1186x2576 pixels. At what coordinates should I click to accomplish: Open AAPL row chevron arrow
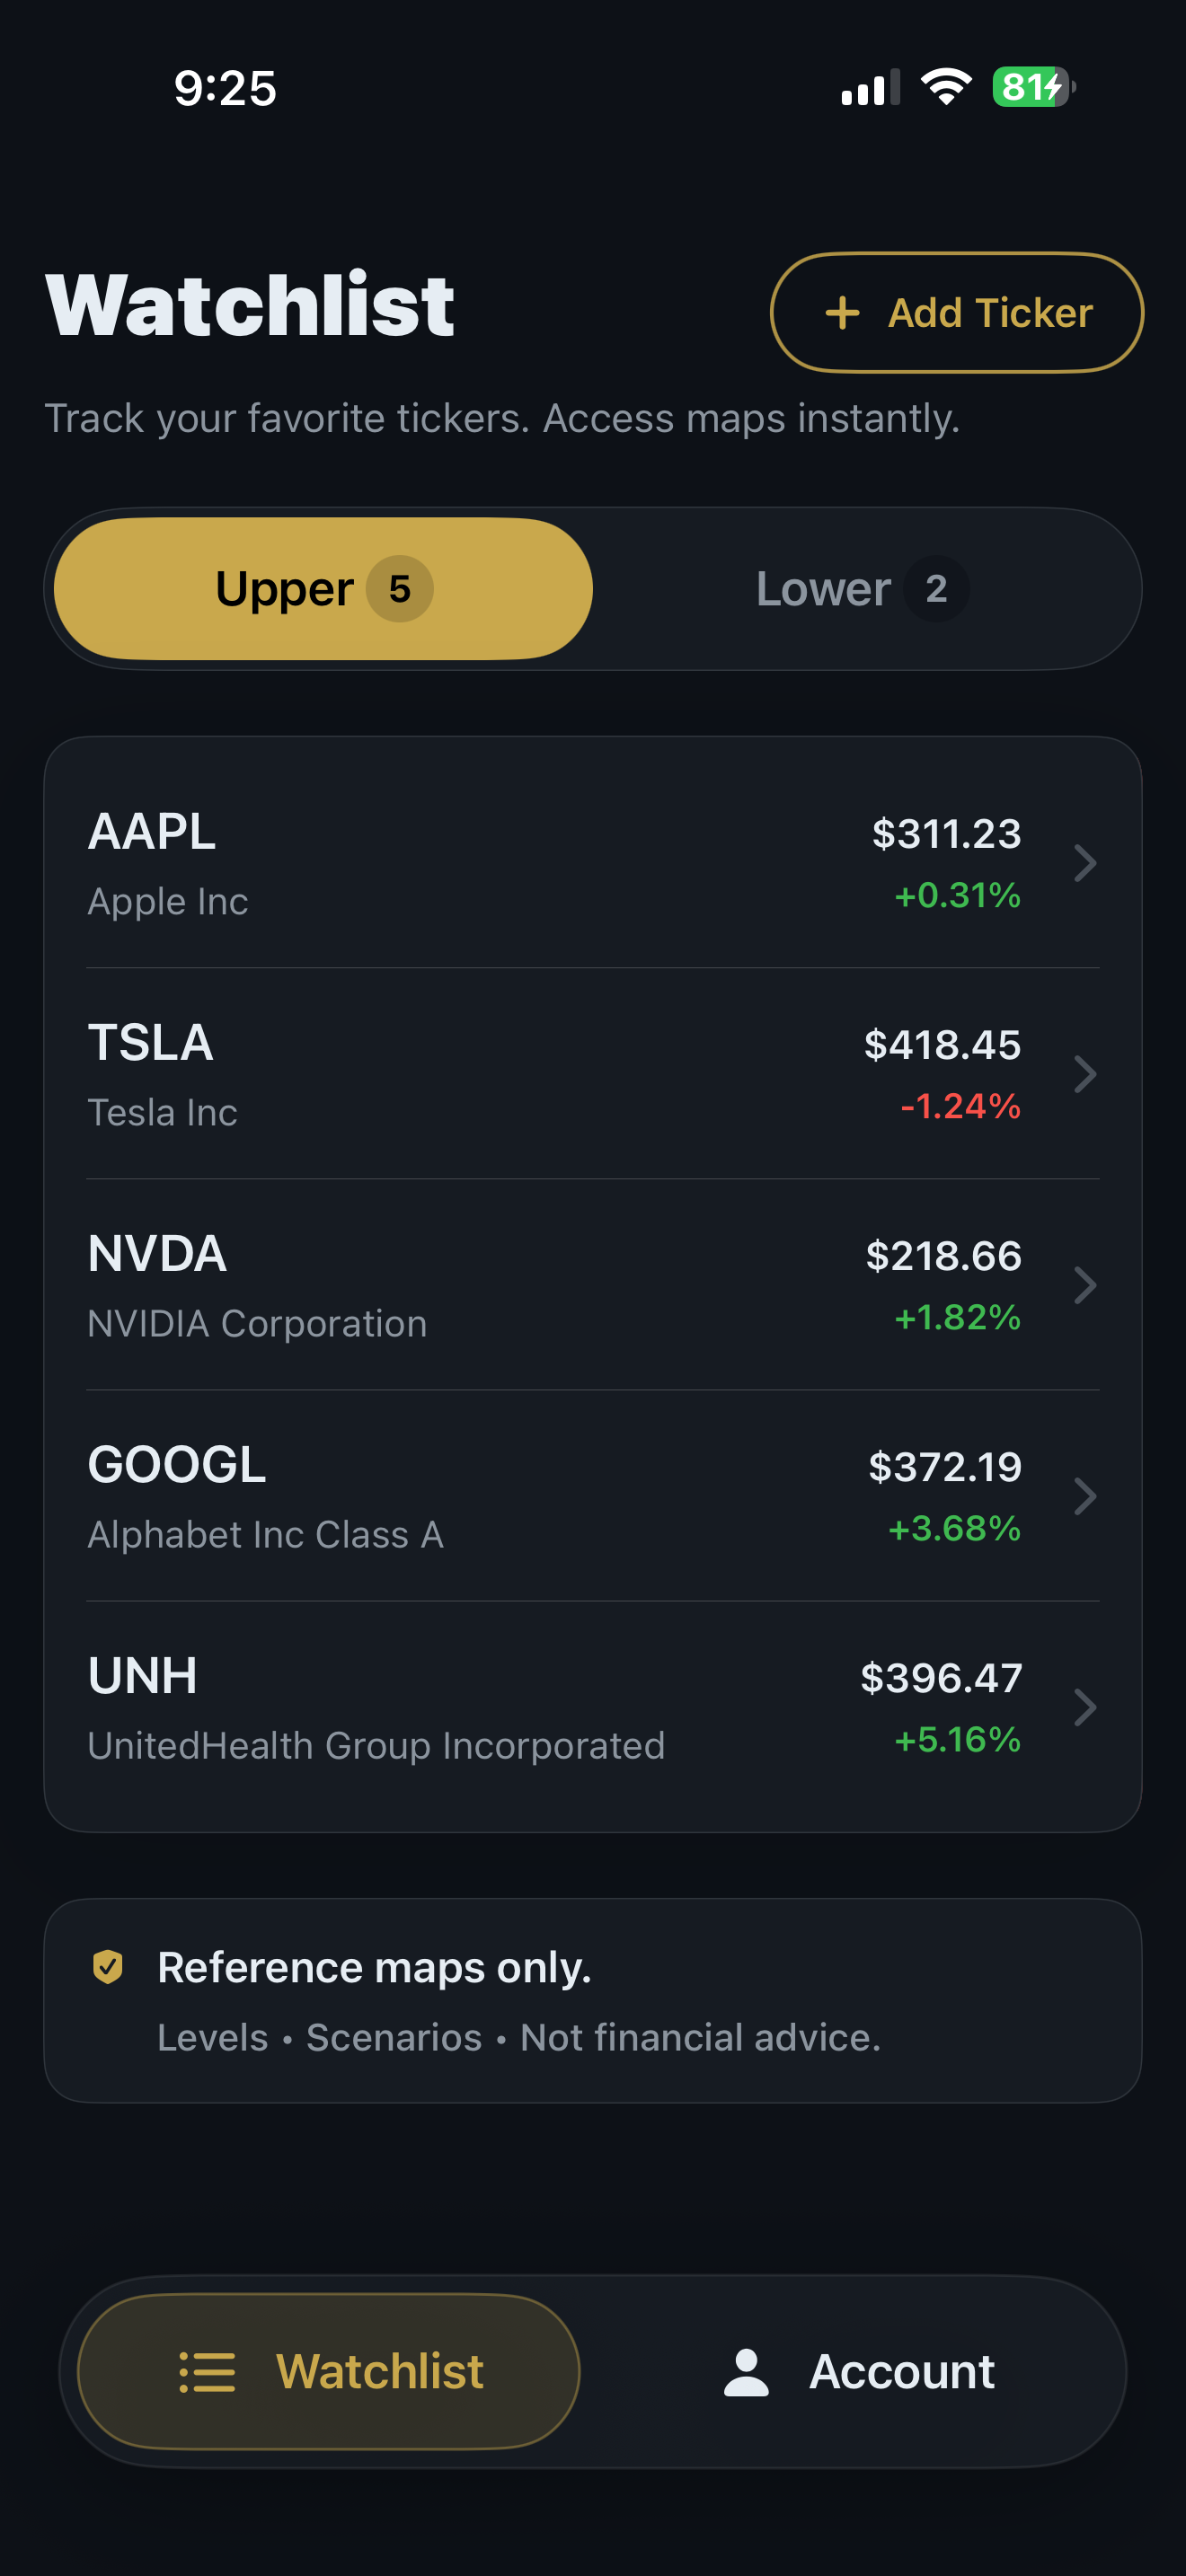(x=1085, y=863)
